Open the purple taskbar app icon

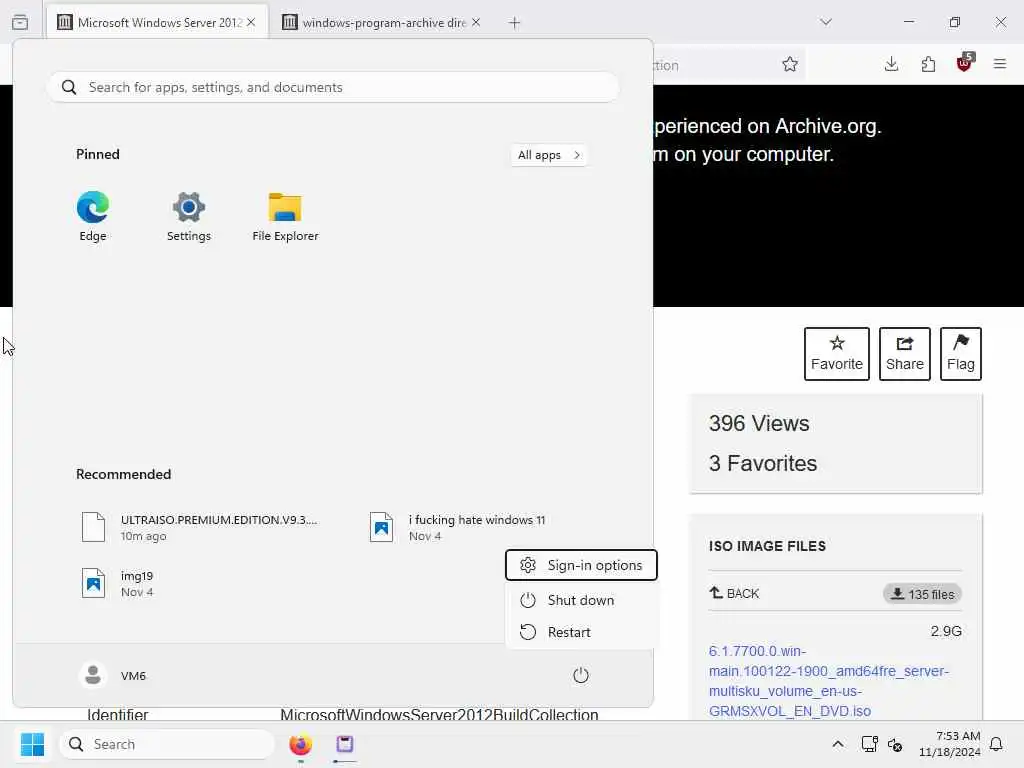coord(345,744)
